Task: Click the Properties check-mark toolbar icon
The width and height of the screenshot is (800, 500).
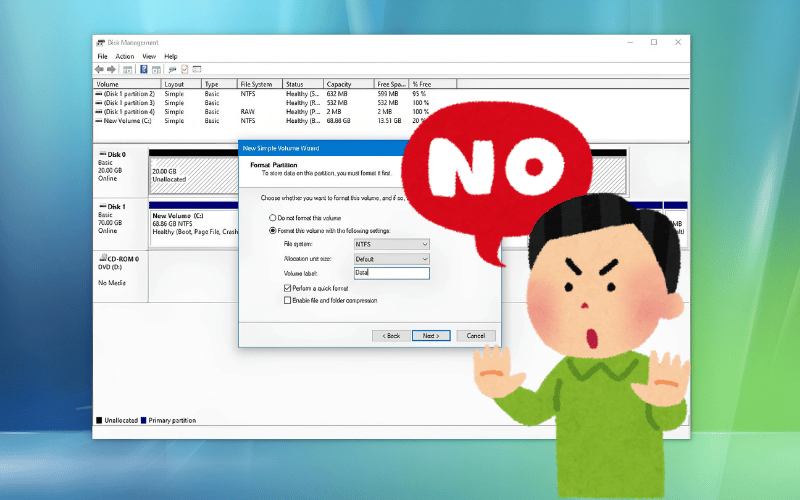Action: click(x=185, y=69)
